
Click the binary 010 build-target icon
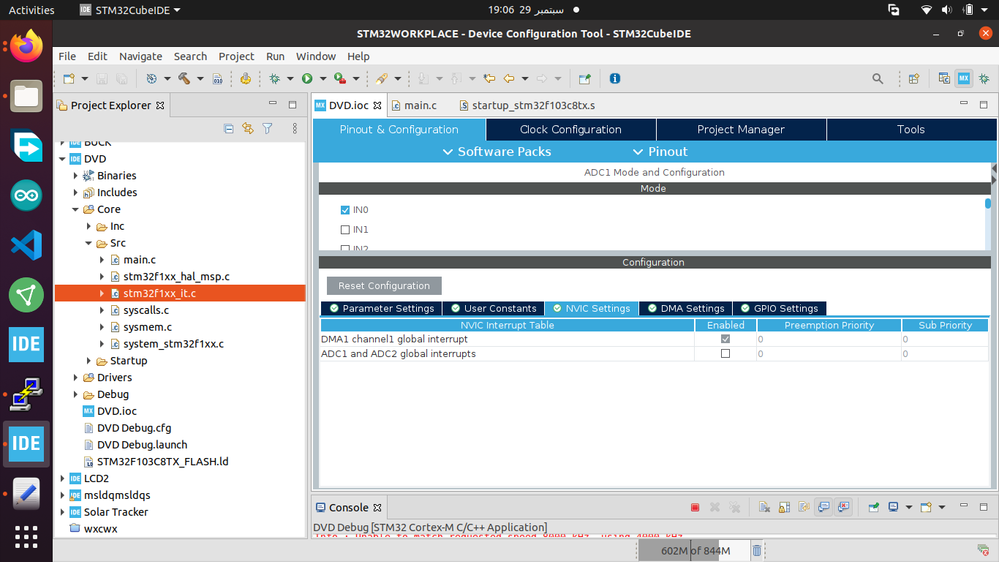(217, 78)
